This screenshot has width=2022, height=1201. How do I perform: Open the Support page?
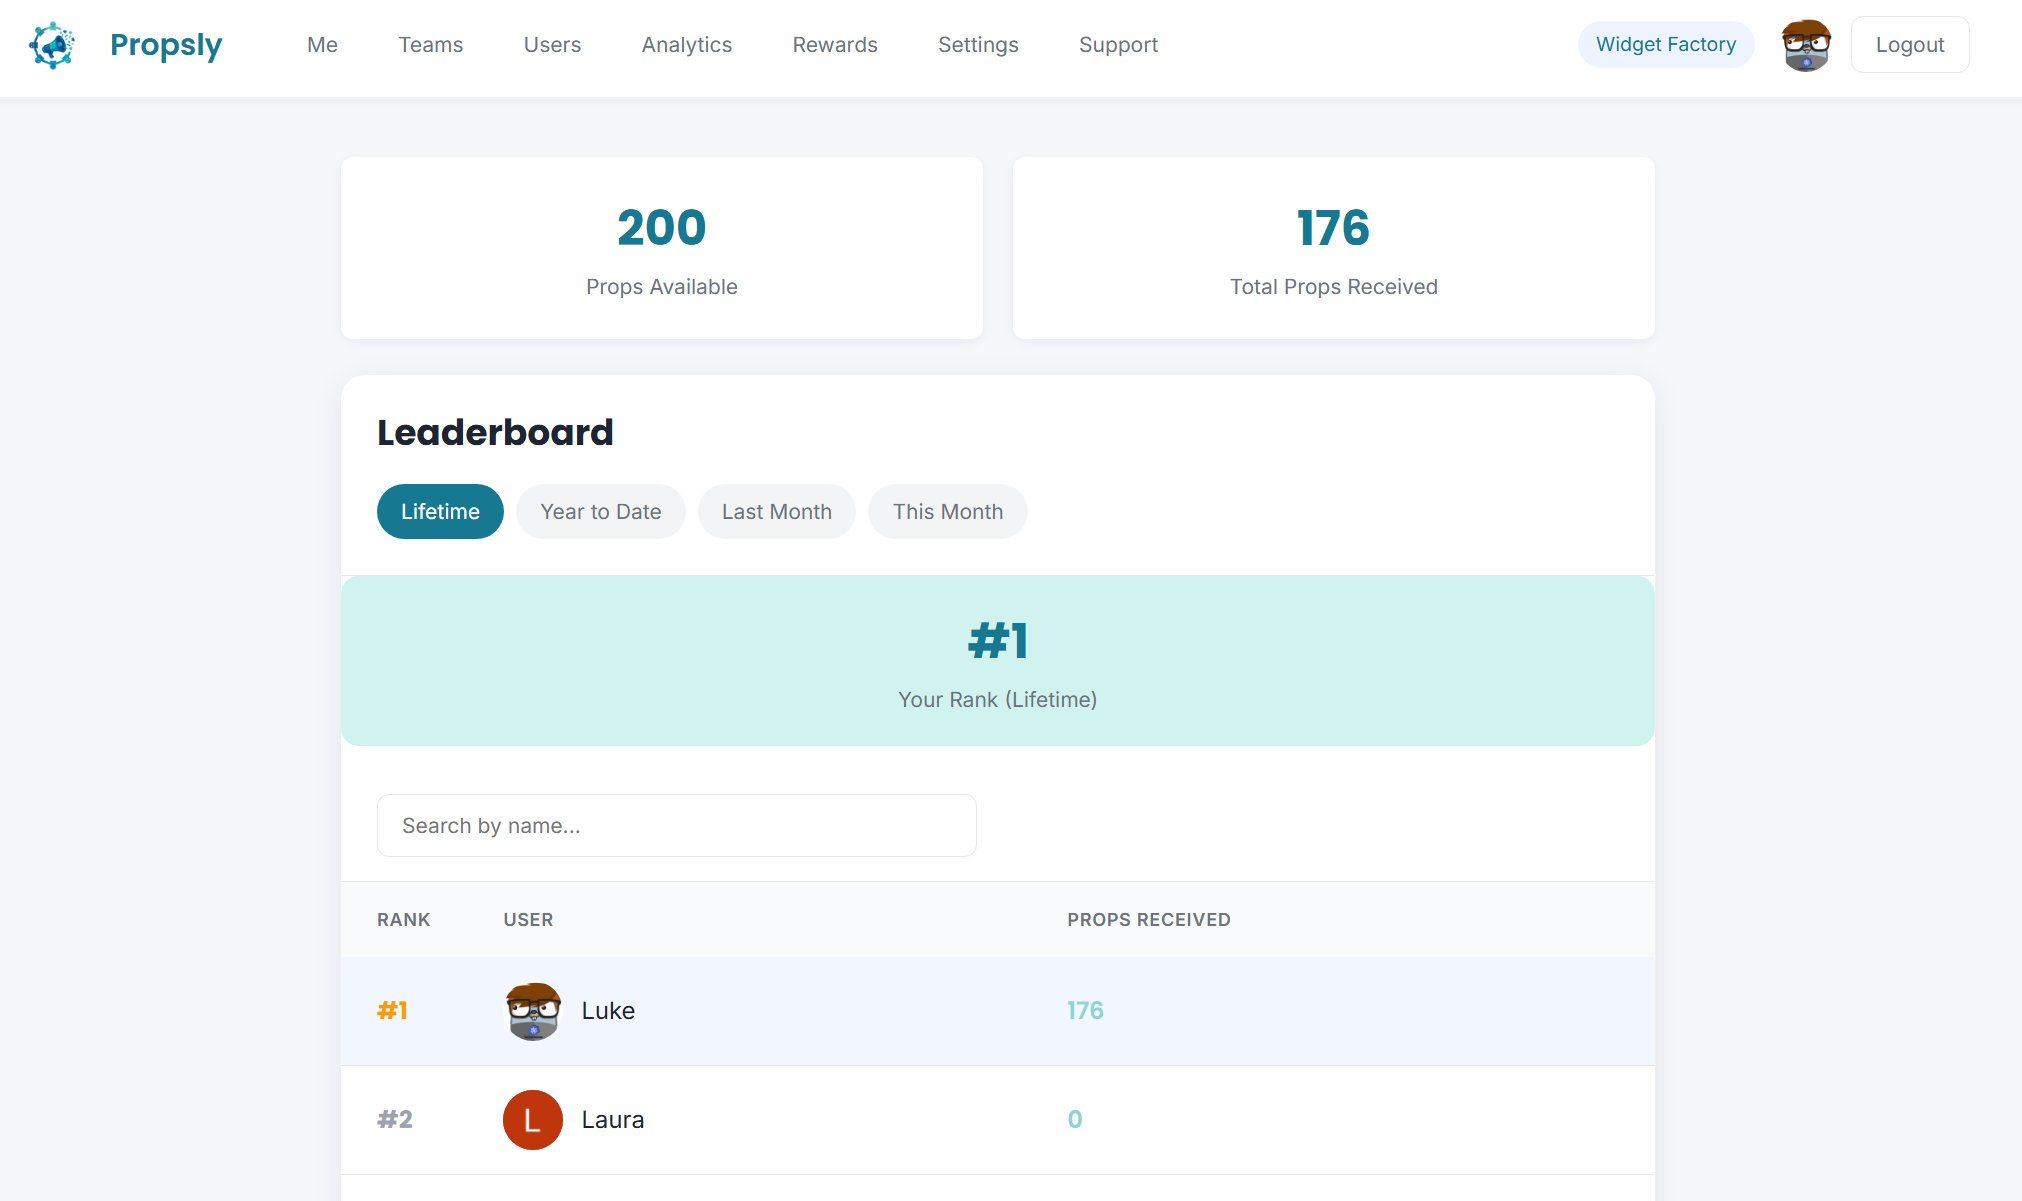coord(1117,44)
